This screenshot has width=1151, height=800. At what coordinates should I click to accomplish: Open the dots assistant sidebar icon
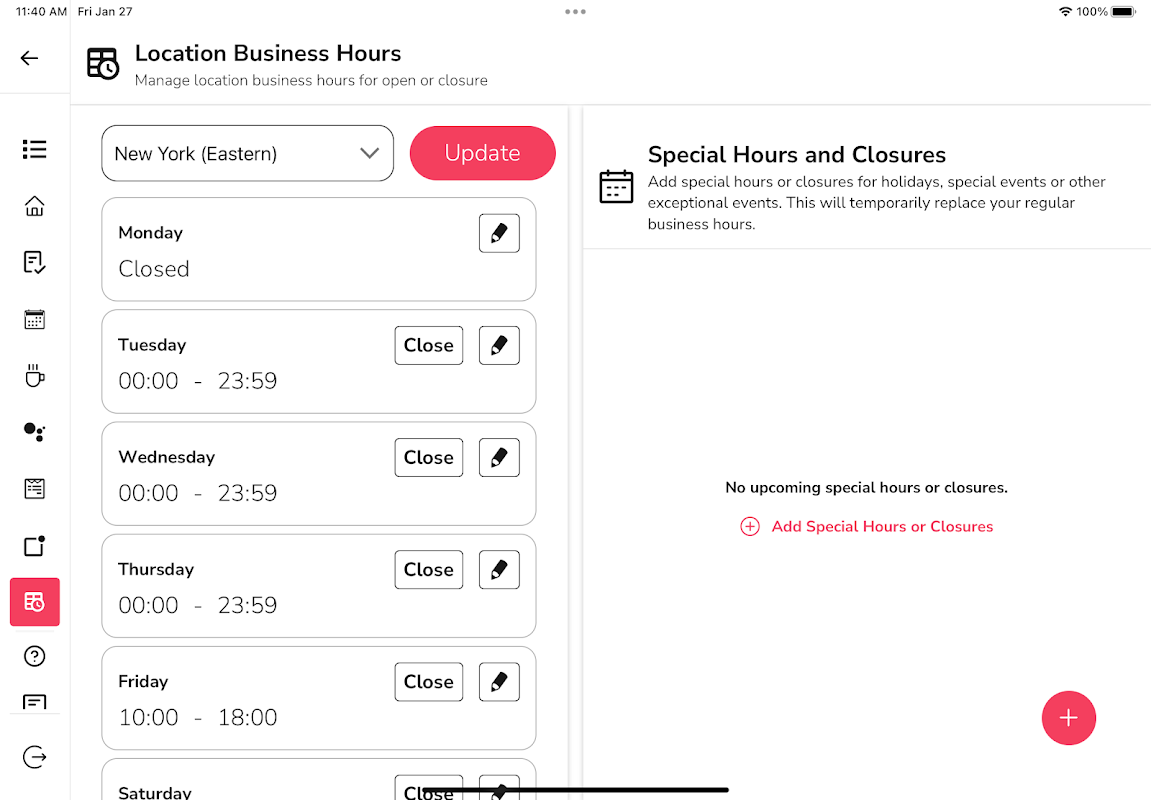pos(35,432)
